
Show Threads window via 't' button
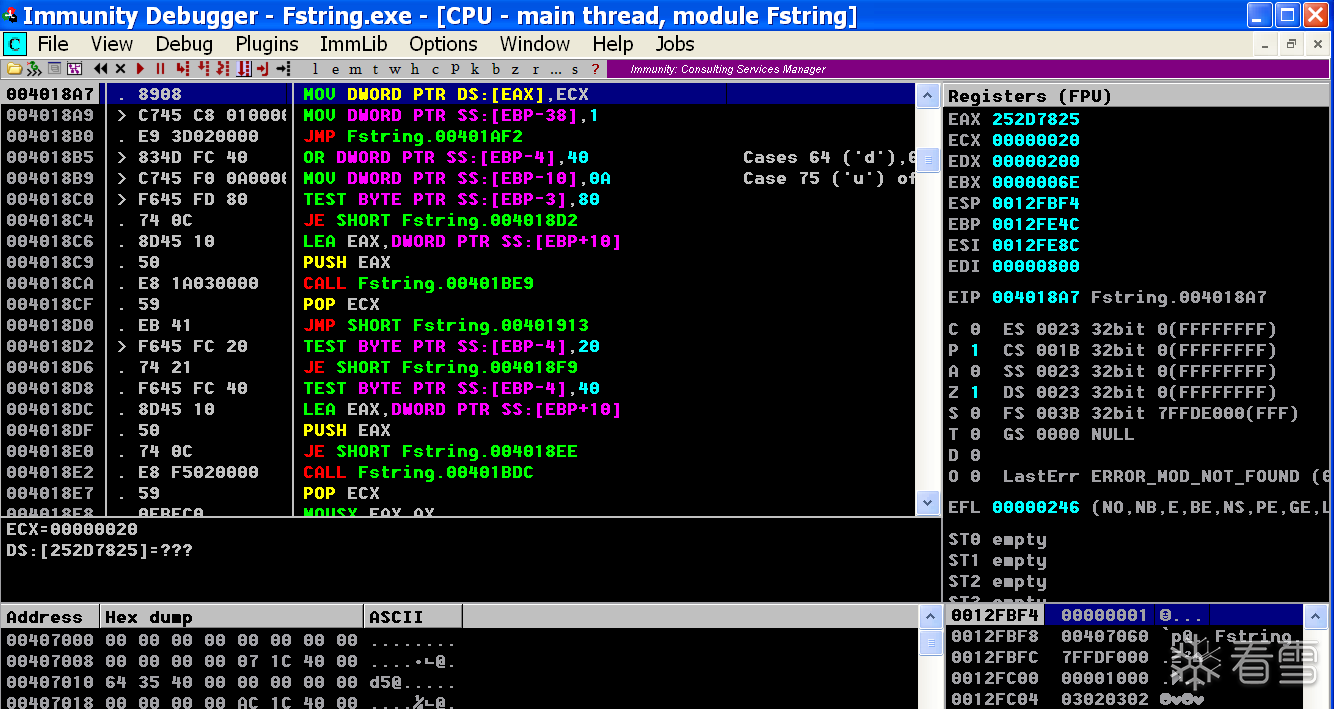click(x=375, y=69)
